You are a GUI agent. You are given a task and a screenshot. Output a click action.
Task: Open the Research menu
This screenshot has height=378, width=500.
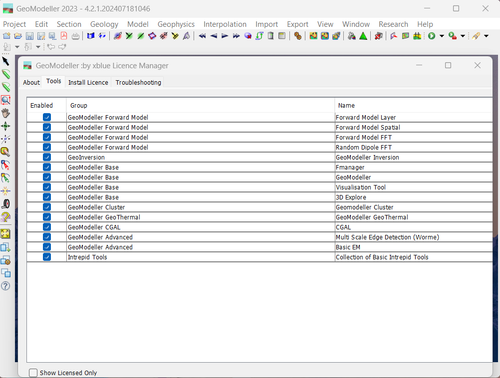pos(393,24)
